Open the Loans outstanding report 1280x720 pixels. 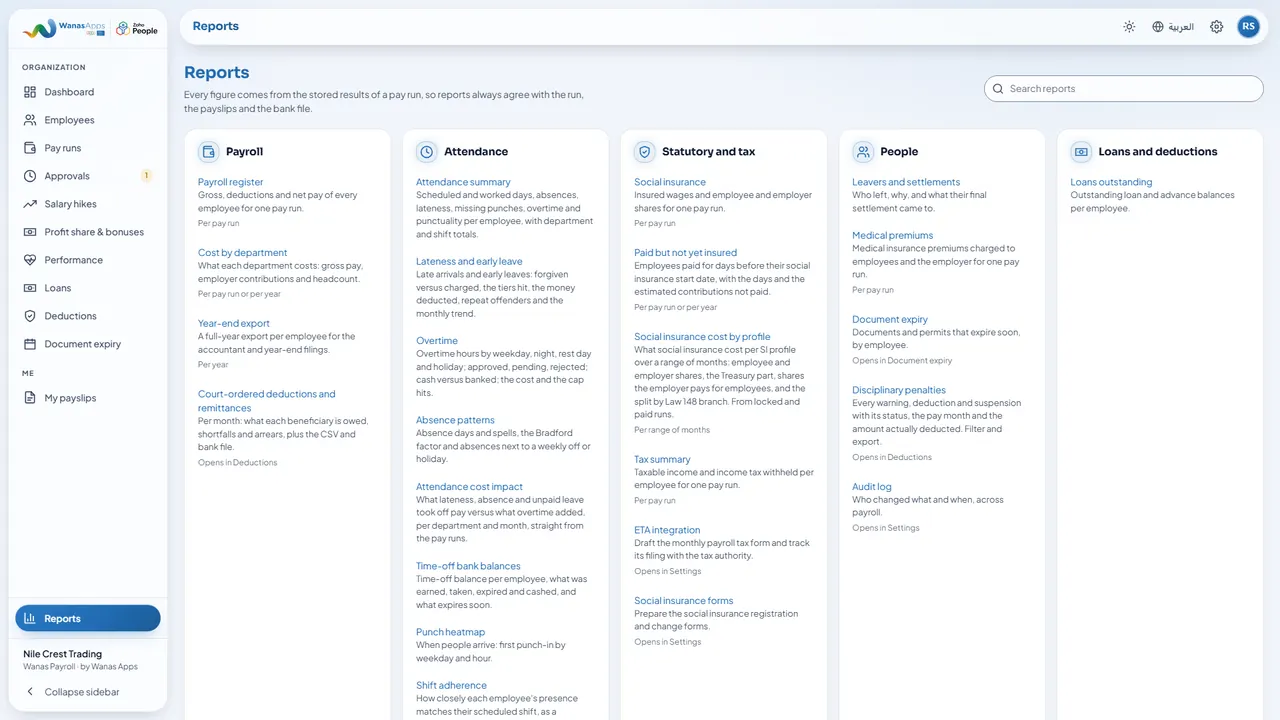pos(1111,182)
